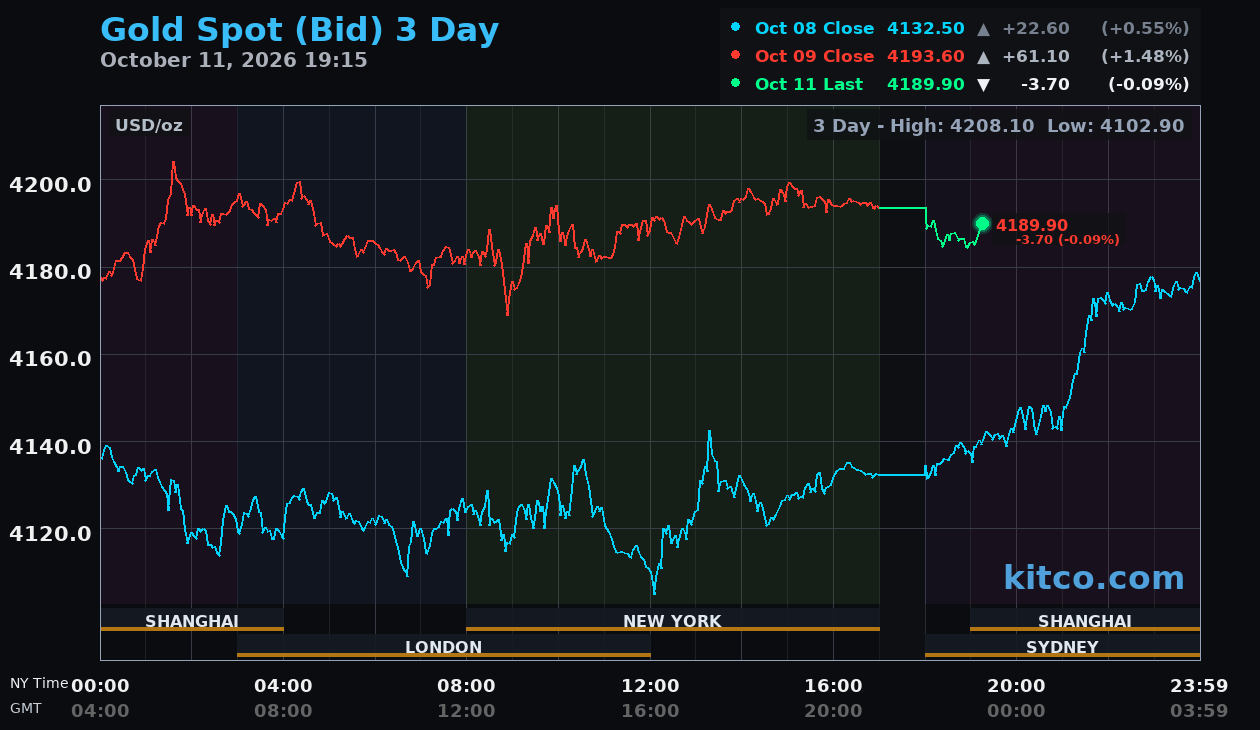Click the 04:00 NY time tick label
The image size is (1260, 730).
(x=283, y=686)
